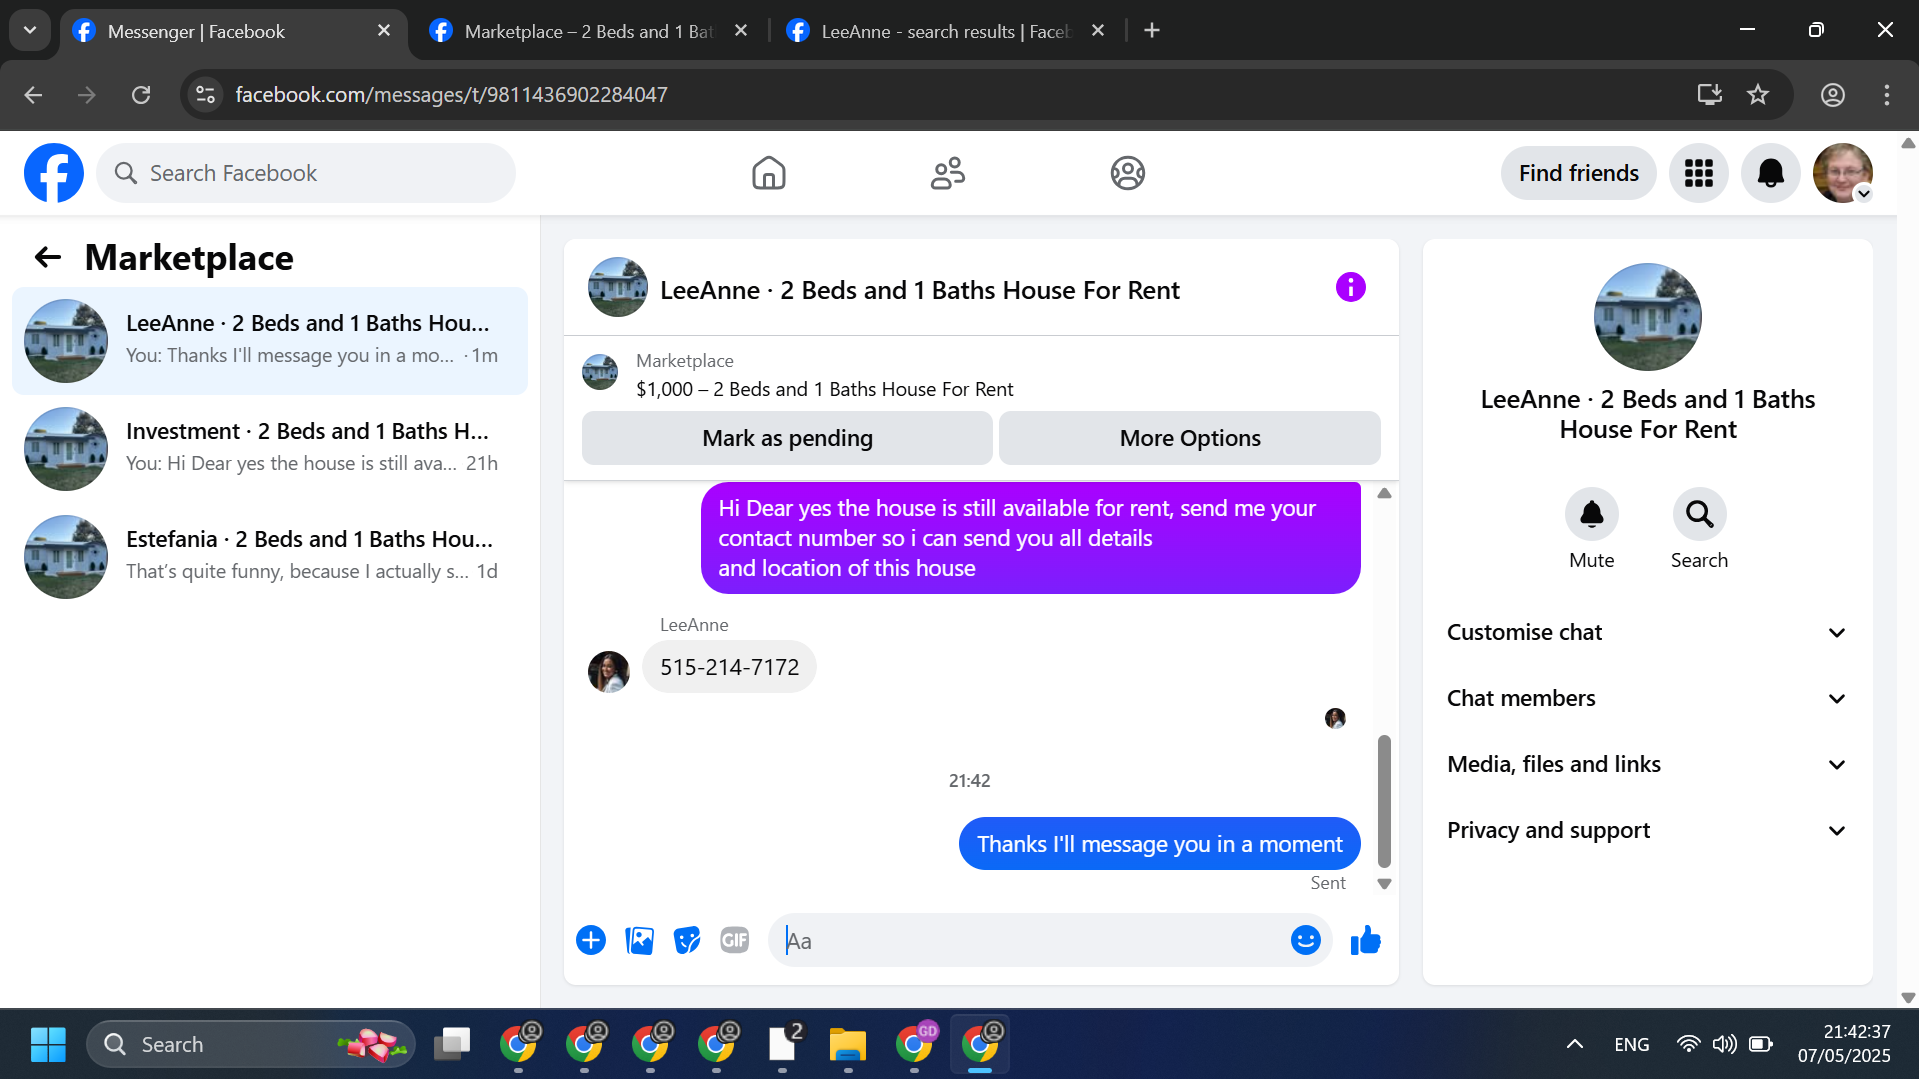Switch to the Marketplace 2 Beds tab
The width and height of the screenshot is (1919, 1079).
[x=590, y=31]
